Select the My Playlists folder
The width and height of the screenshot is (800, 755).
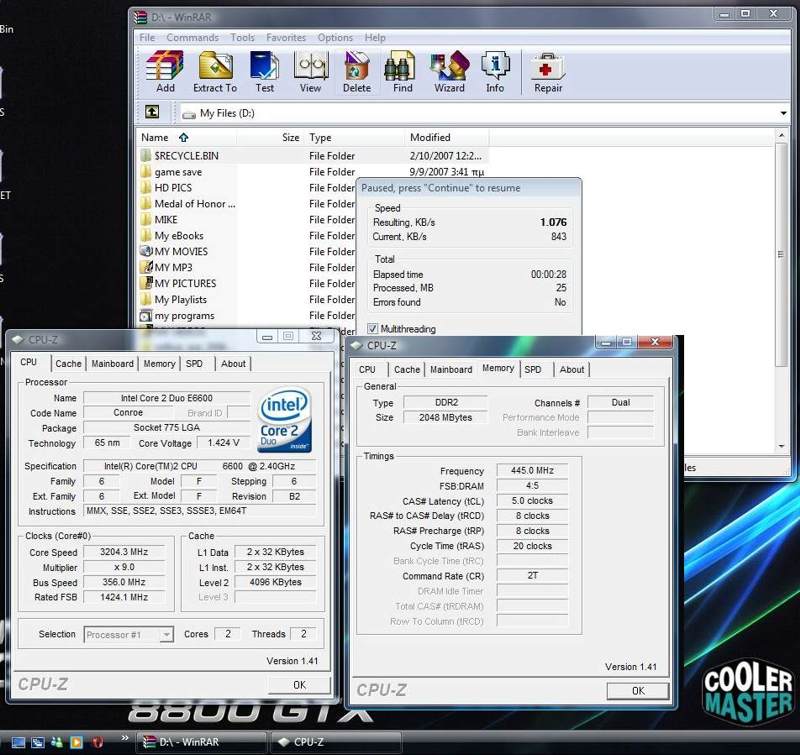173,299
